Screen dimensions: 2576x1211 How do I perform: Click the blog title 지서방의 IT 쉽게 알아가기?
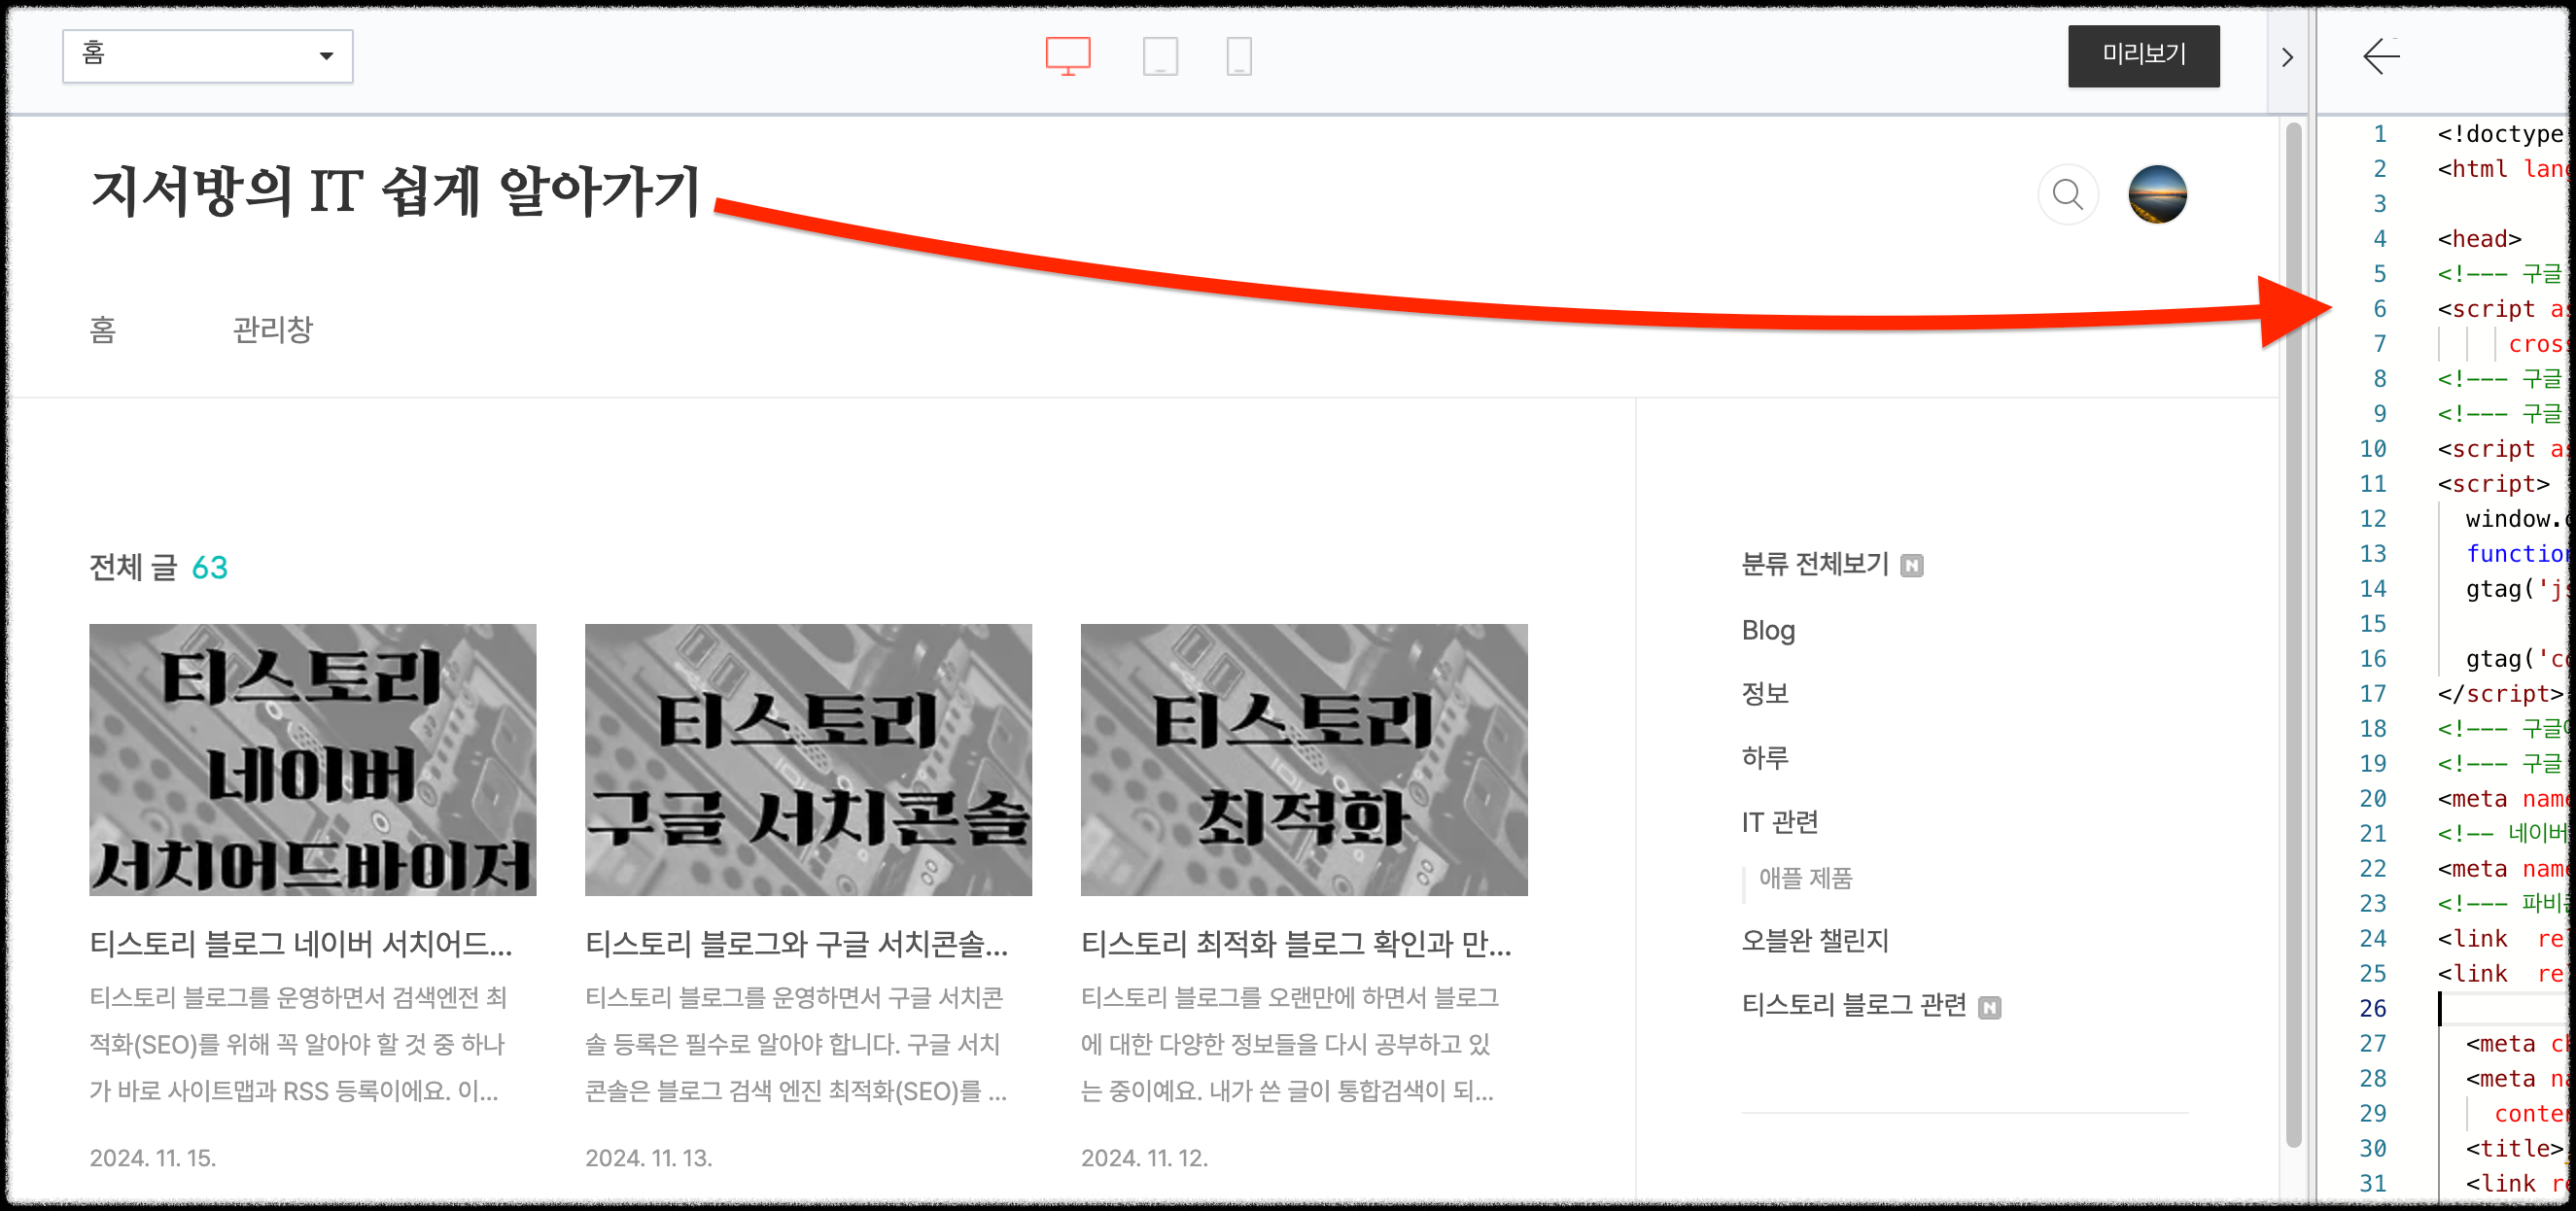pyautogui.click(x=395, y=191)
